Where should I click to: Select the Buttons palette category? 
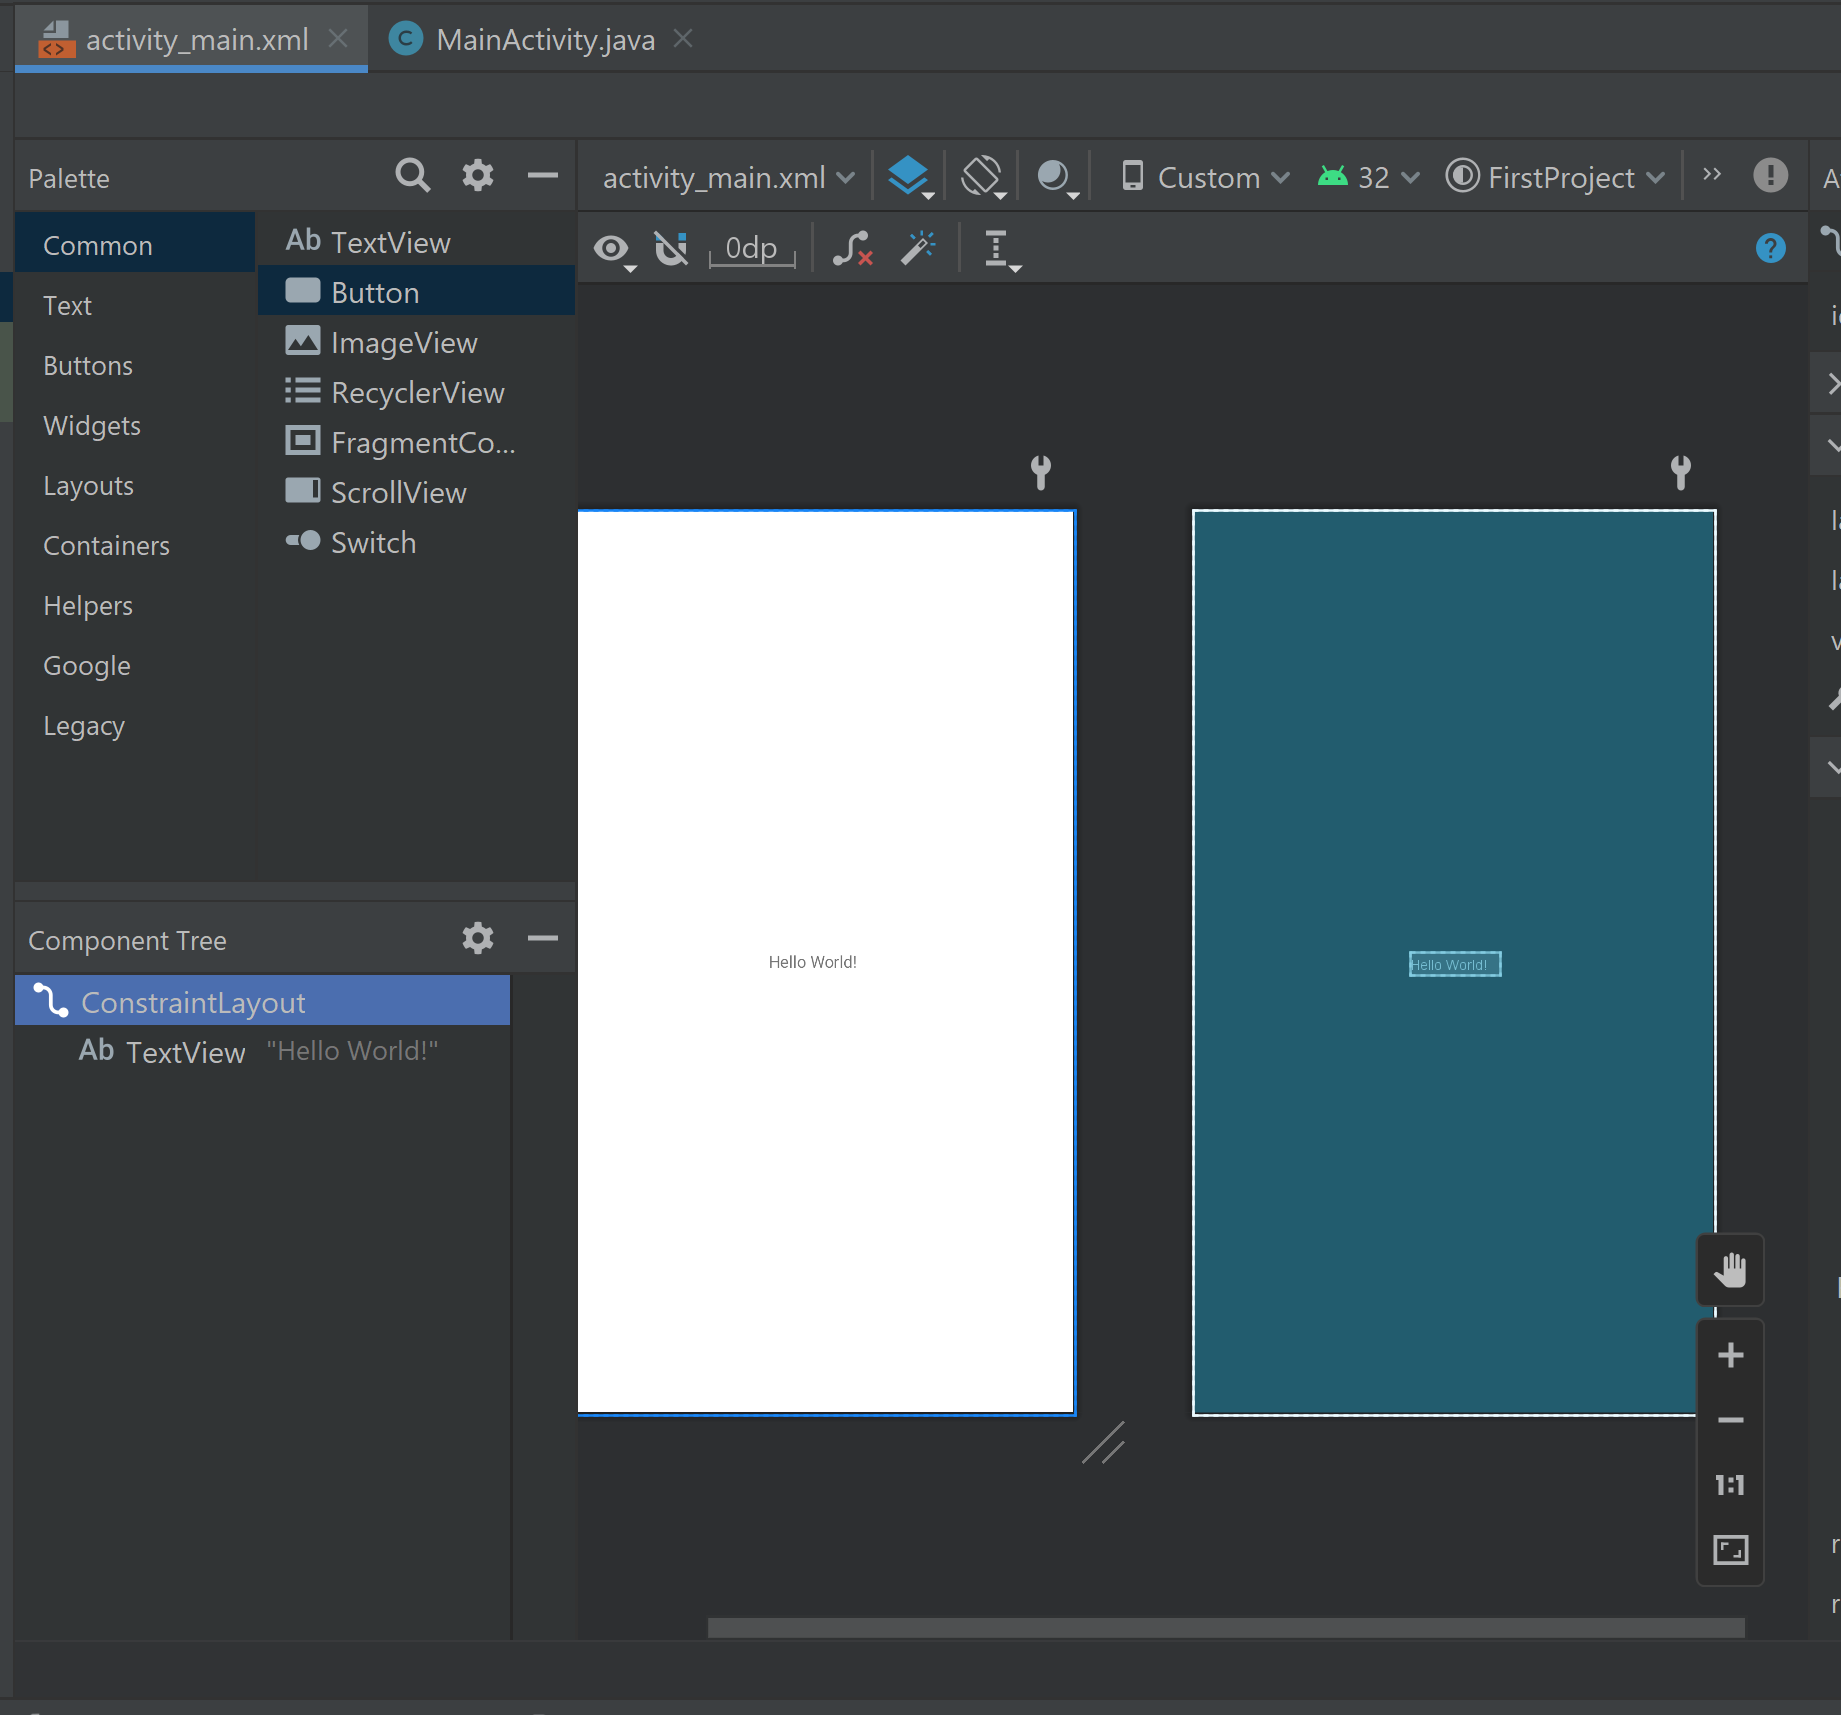pyautogui.click(x=135, y=365)
